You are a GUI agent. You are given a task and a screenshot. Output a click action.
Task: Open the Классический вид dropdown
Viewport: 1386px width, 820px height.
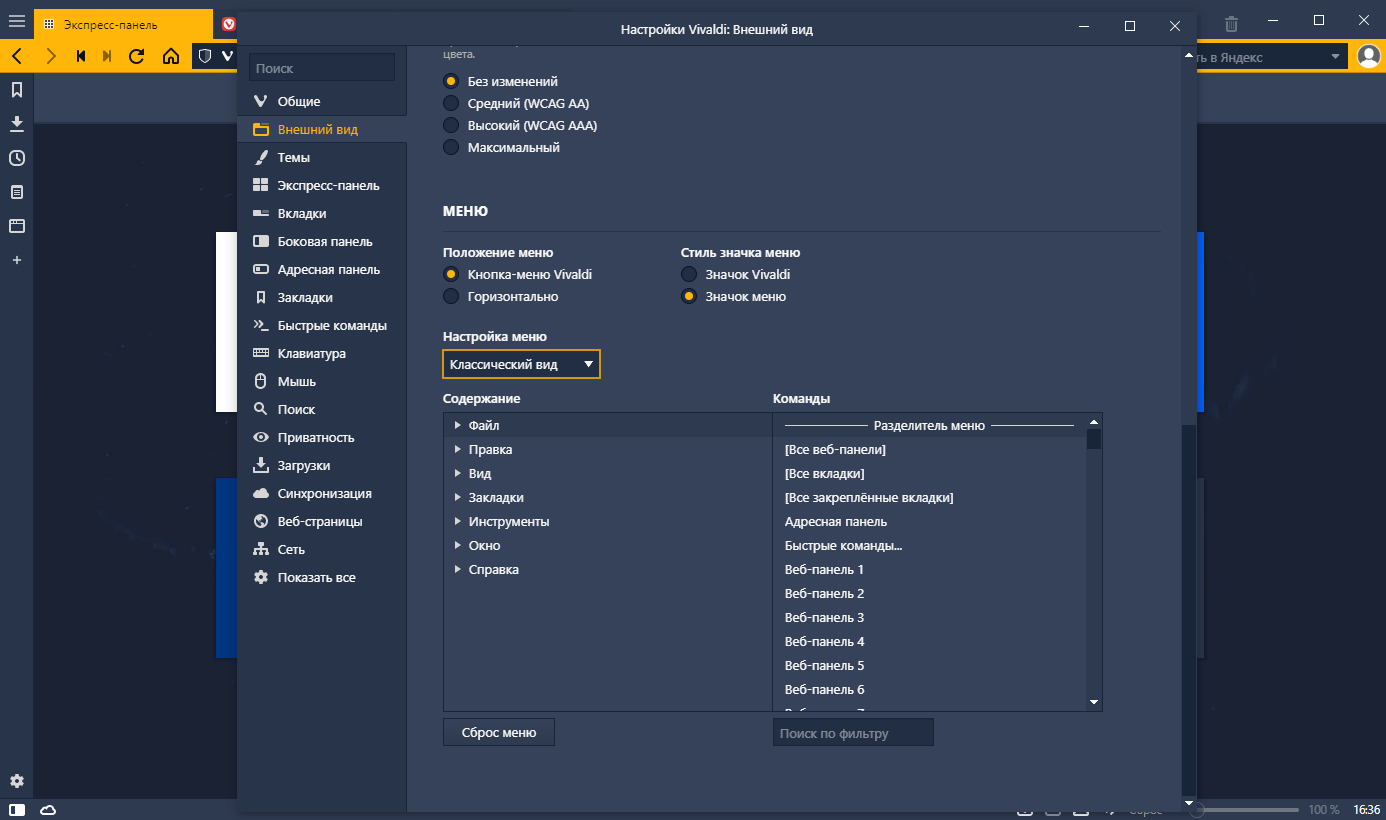[521, 364]
